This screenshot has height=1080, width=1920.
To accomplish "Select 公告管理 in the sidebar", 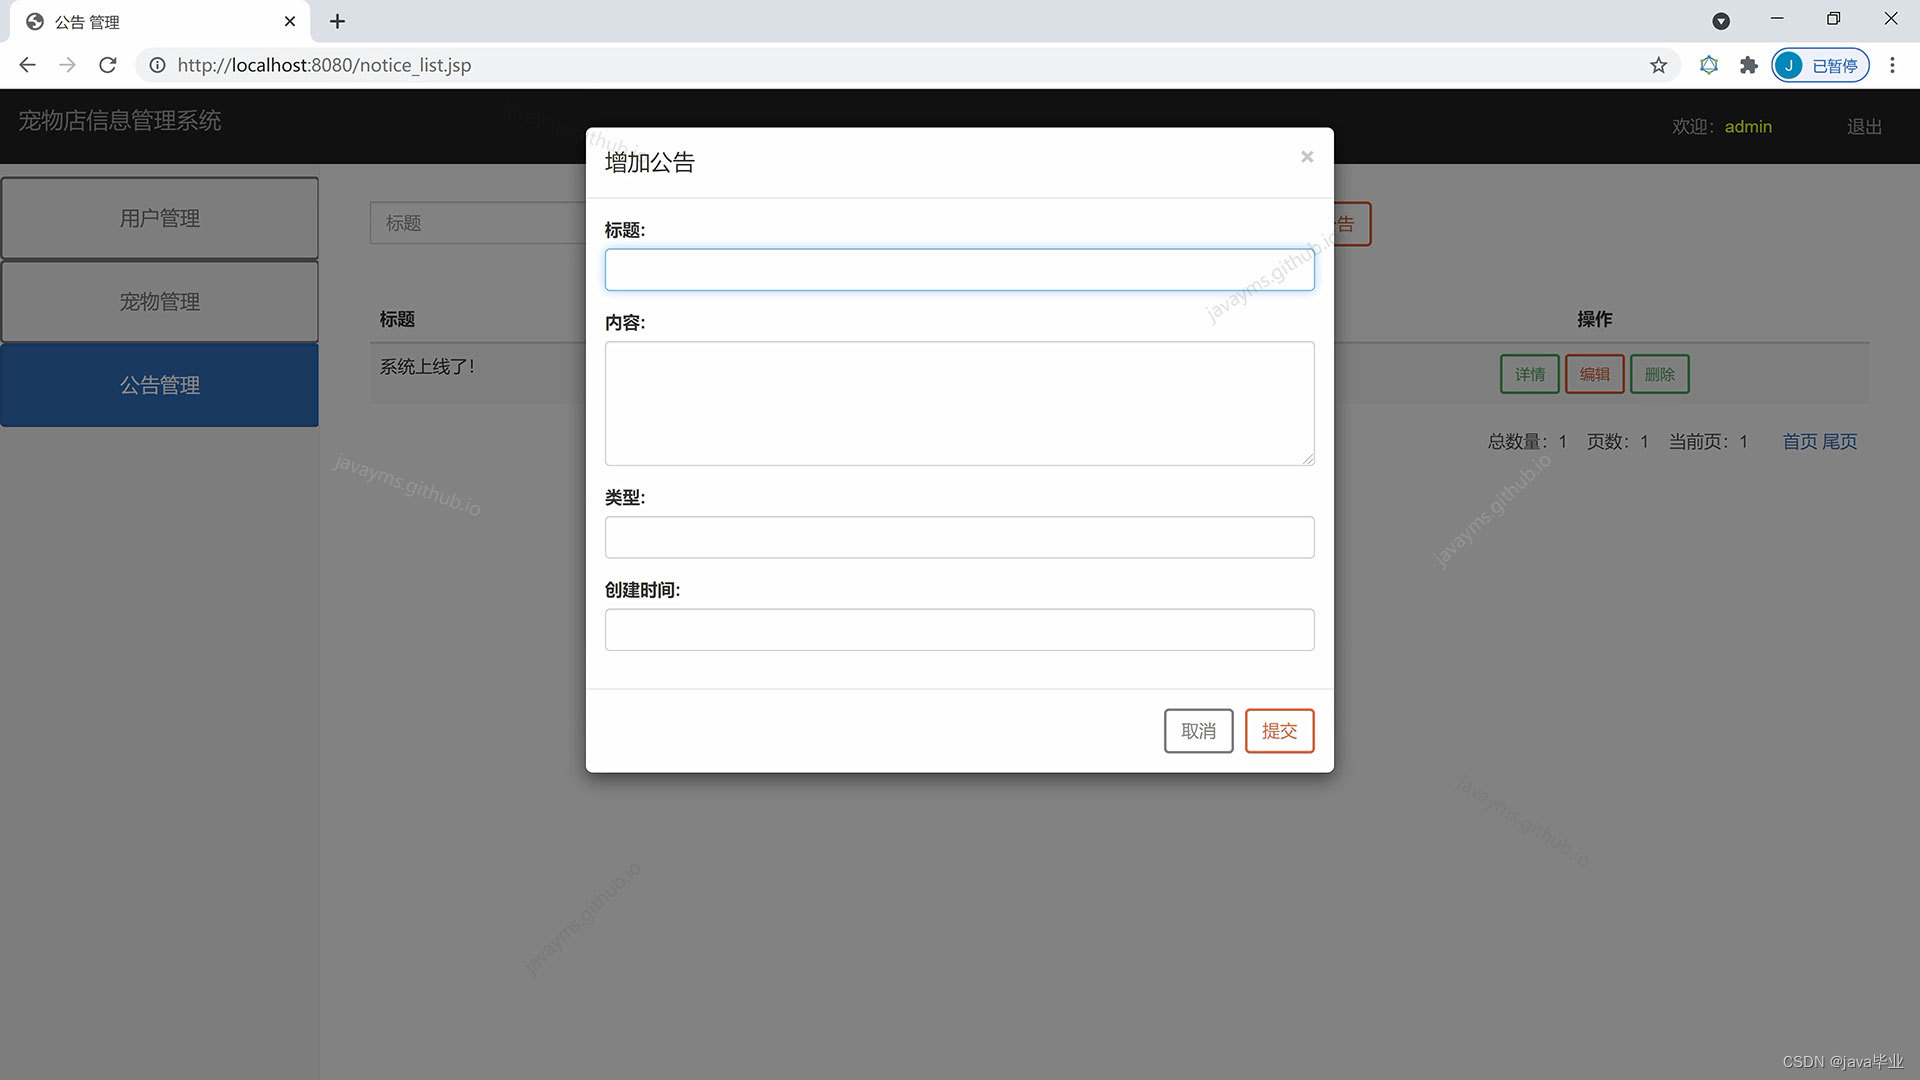I will (160, 385).
